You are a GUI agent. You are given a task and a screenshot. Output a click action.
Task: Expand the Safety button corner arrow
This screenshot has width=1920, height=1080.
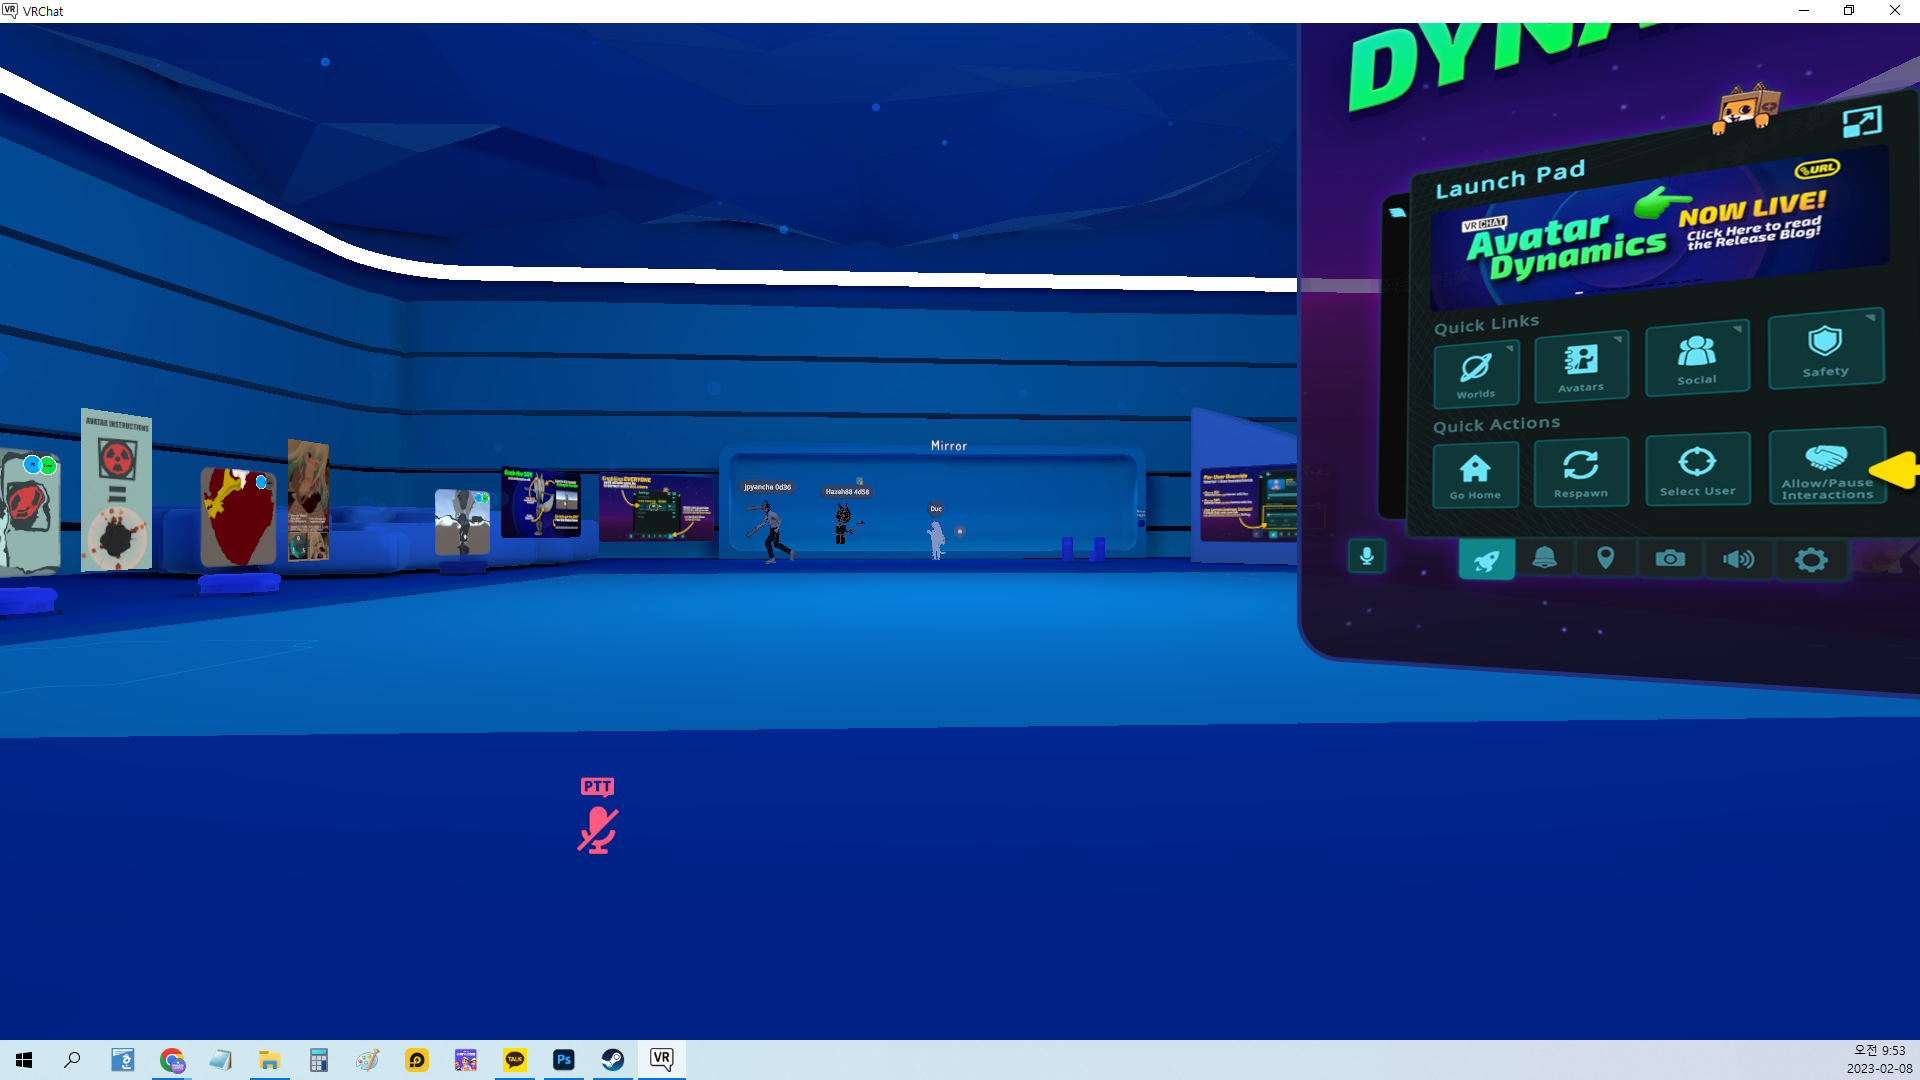(1871, 317)
